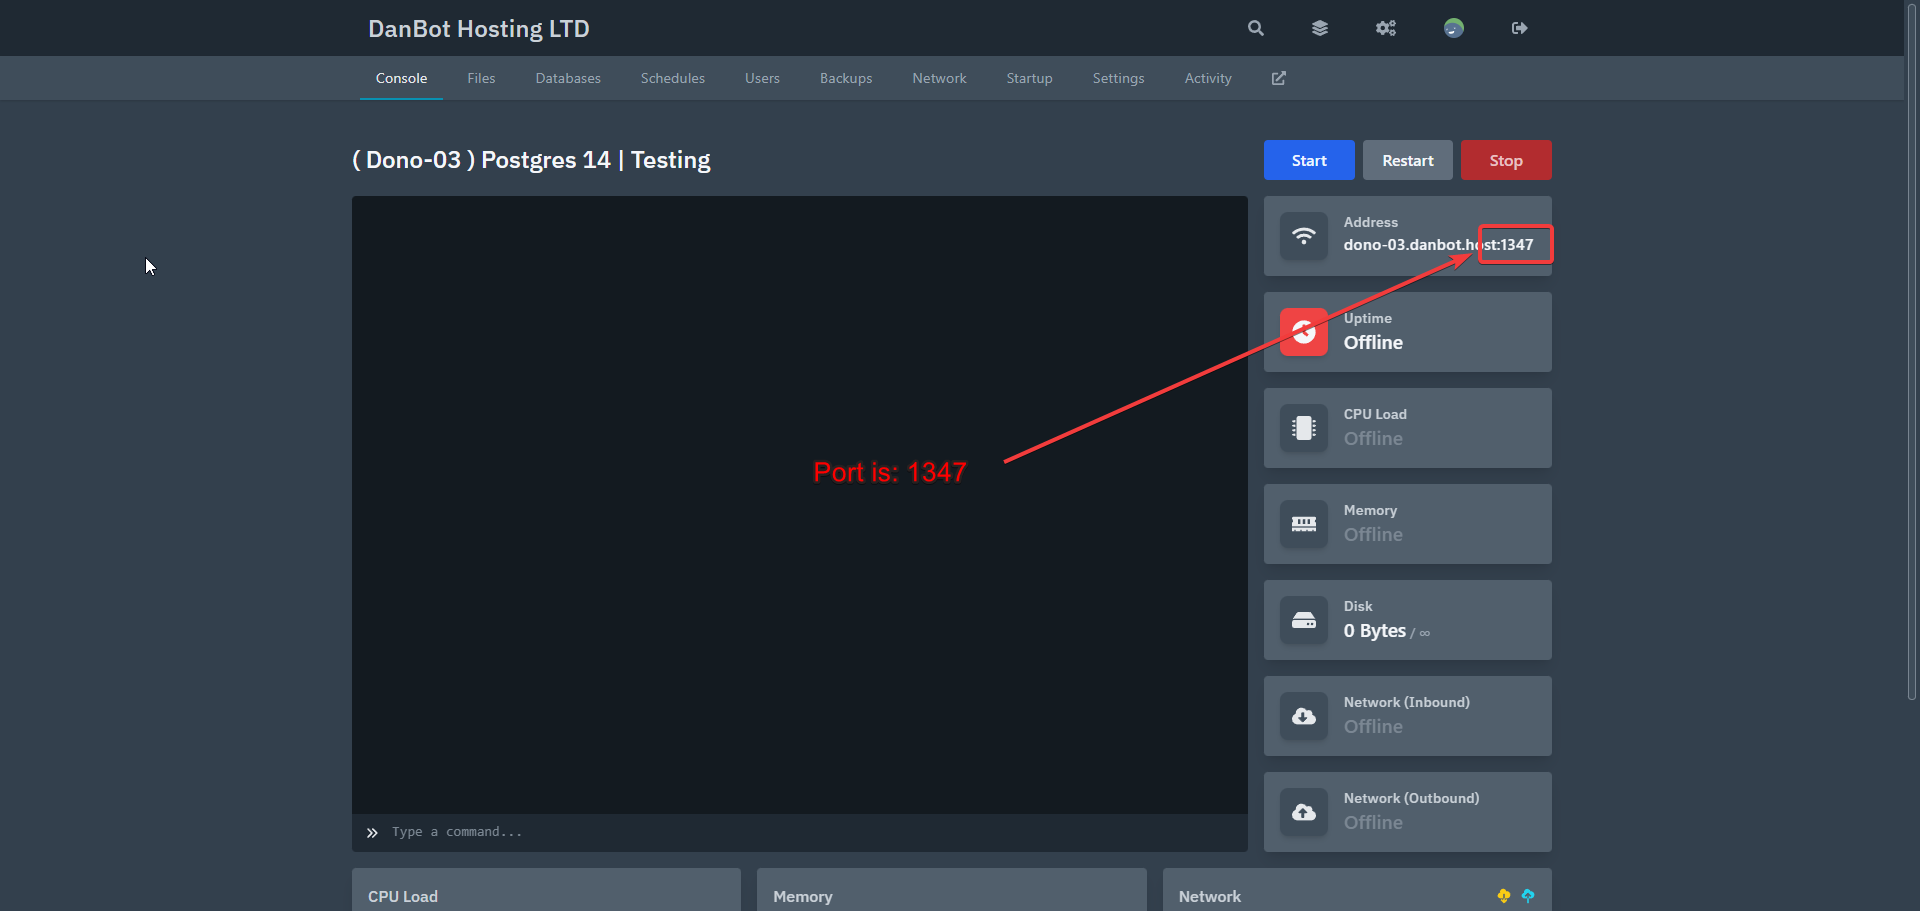Click the server address dono-03.danbot.host:1347
The image size is (1920, 911).
click(1437, 245)
